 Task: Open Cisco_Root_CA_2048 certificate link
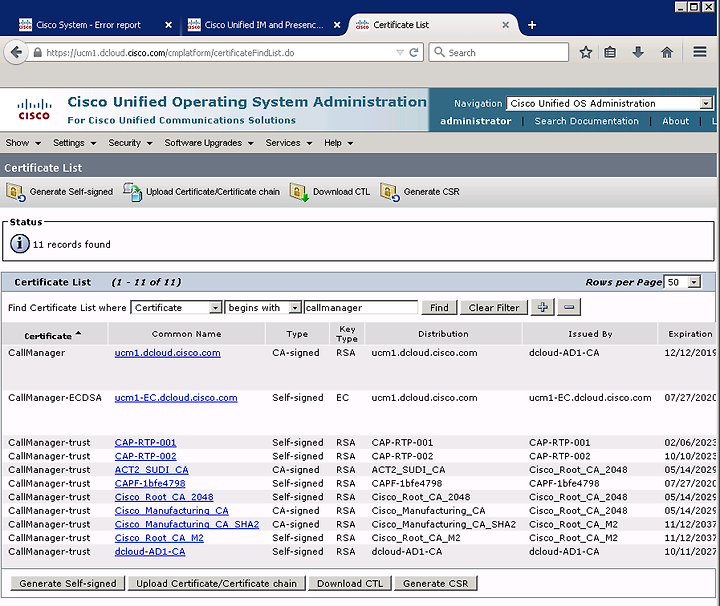pos(164,497)
